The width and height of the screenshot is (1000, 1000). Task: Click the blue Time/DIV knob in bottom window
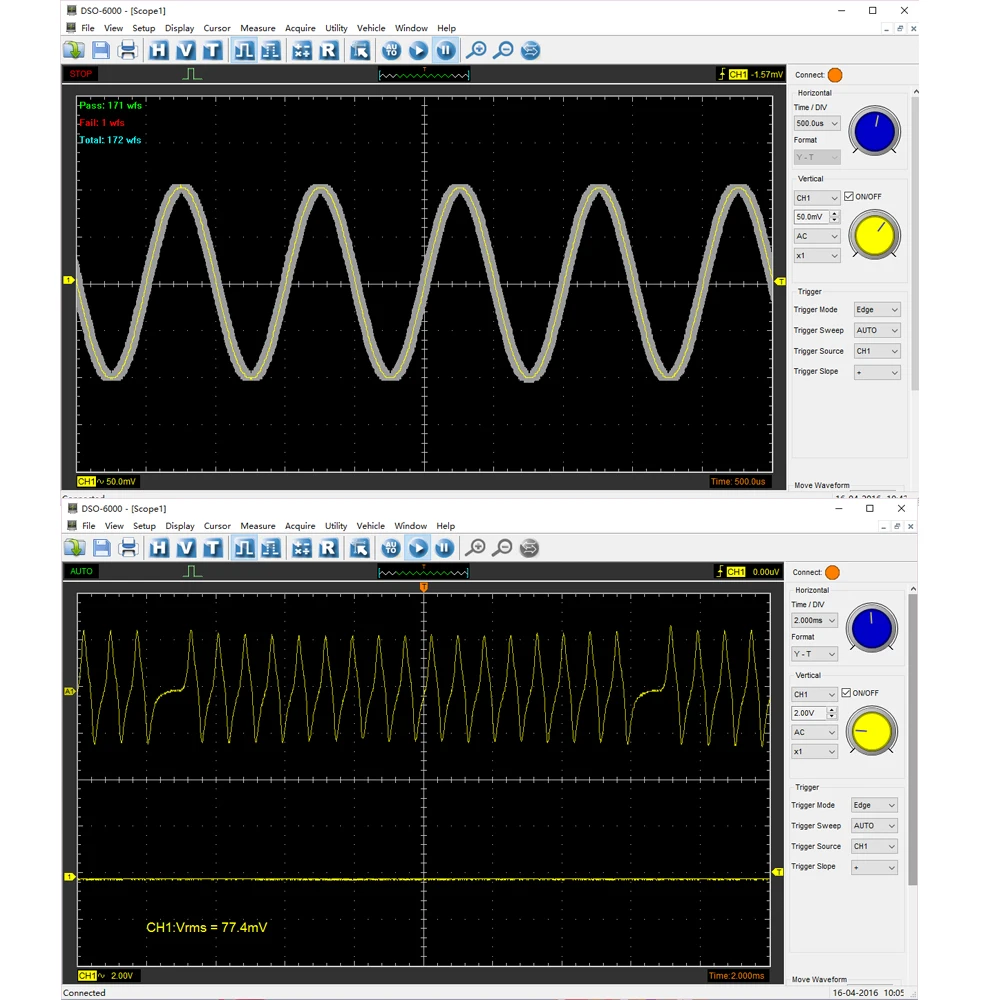[872, 628]
